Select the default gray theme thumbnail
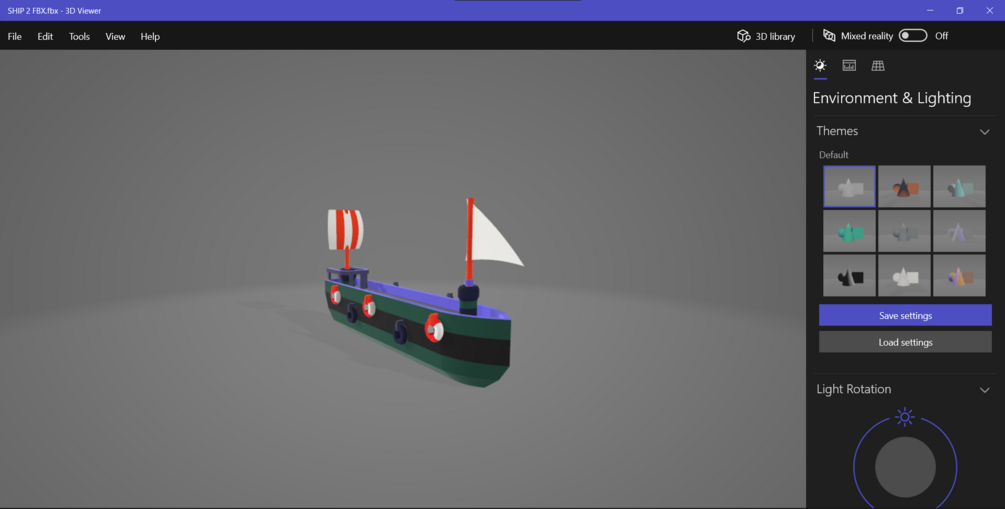This screenshot has width=1005, height=509. tap(849, 187)
